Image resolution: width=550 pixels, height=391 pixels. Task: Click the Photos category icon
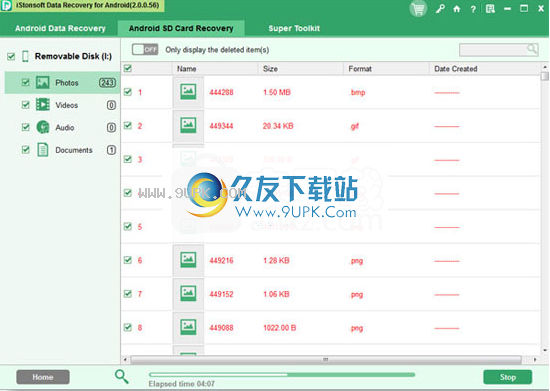coord(42,82)
